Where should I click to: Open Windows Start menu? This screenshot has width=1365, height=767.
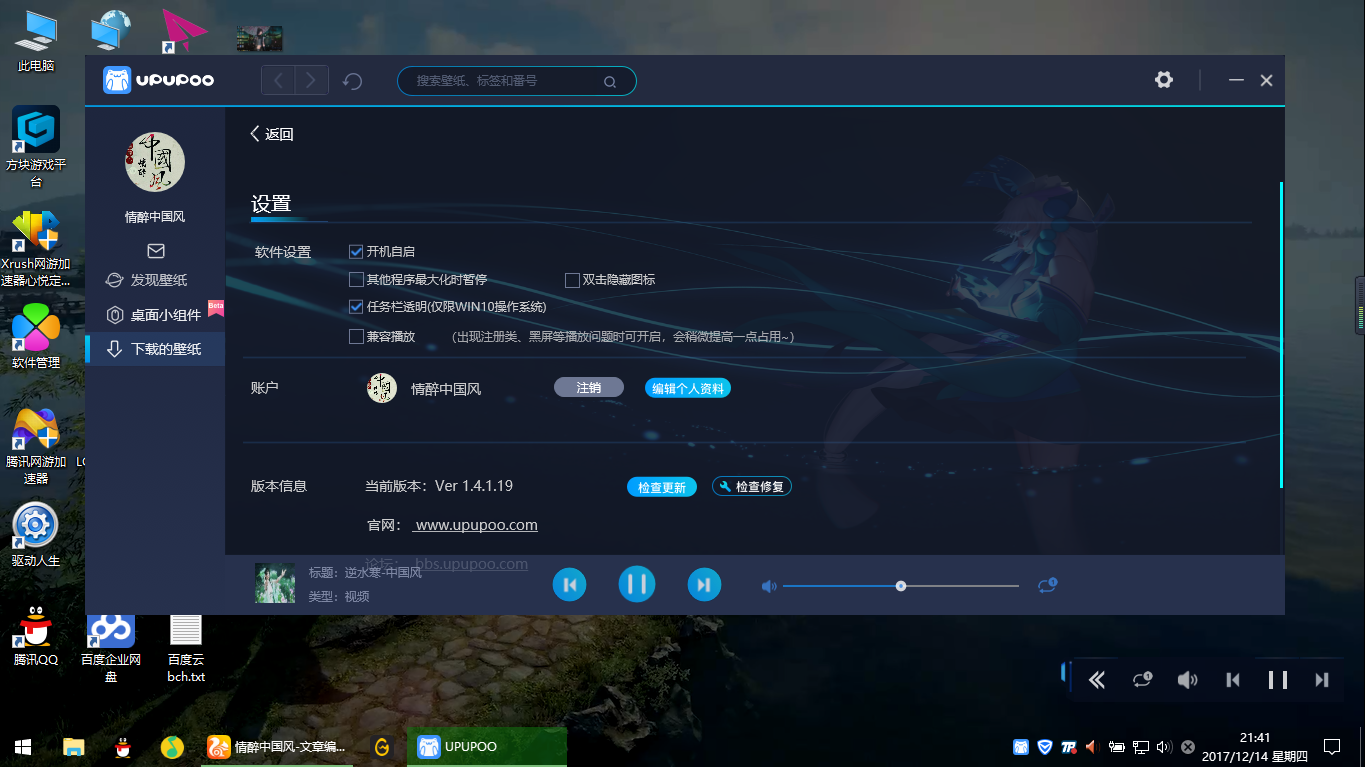point(23,747)
